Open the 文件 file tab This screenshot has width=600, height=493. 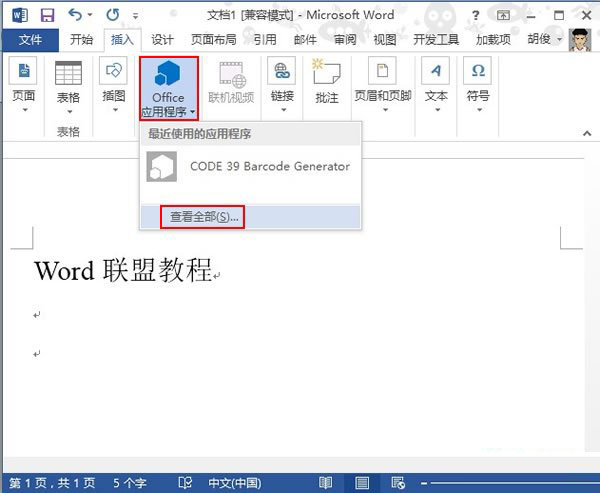[31, 39]
